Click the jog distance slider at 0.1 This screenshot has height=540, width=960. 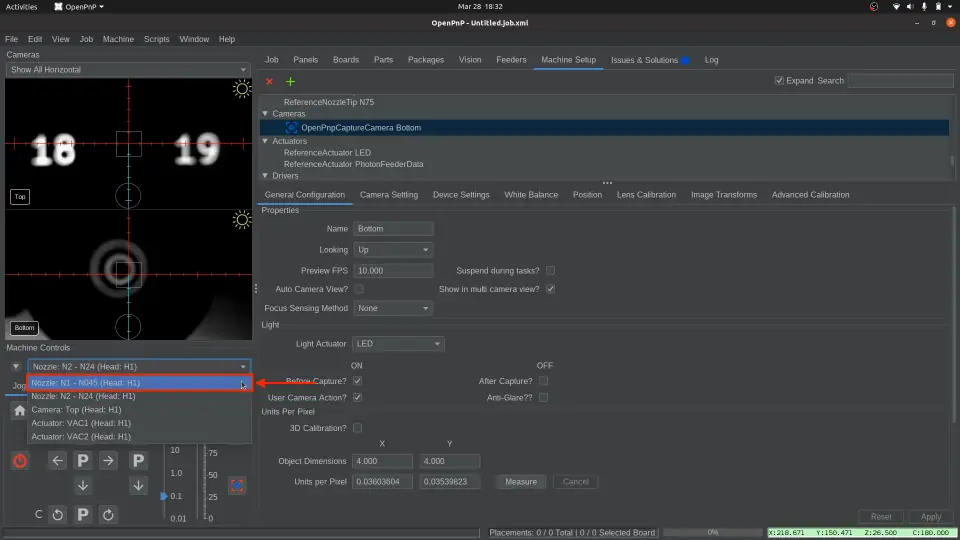point(165,496)
